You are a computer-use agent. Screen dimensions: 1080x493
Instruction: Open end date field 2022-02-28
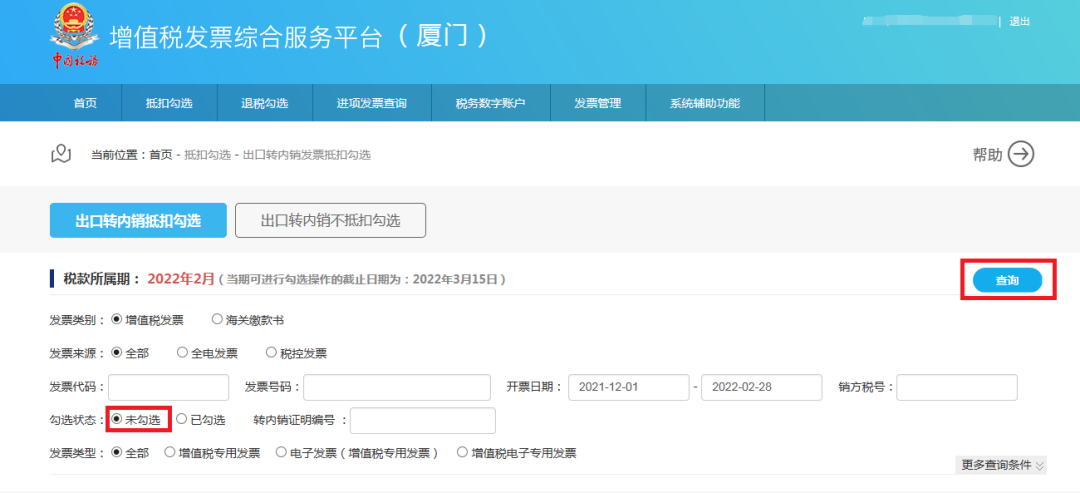tap(760, 387)
